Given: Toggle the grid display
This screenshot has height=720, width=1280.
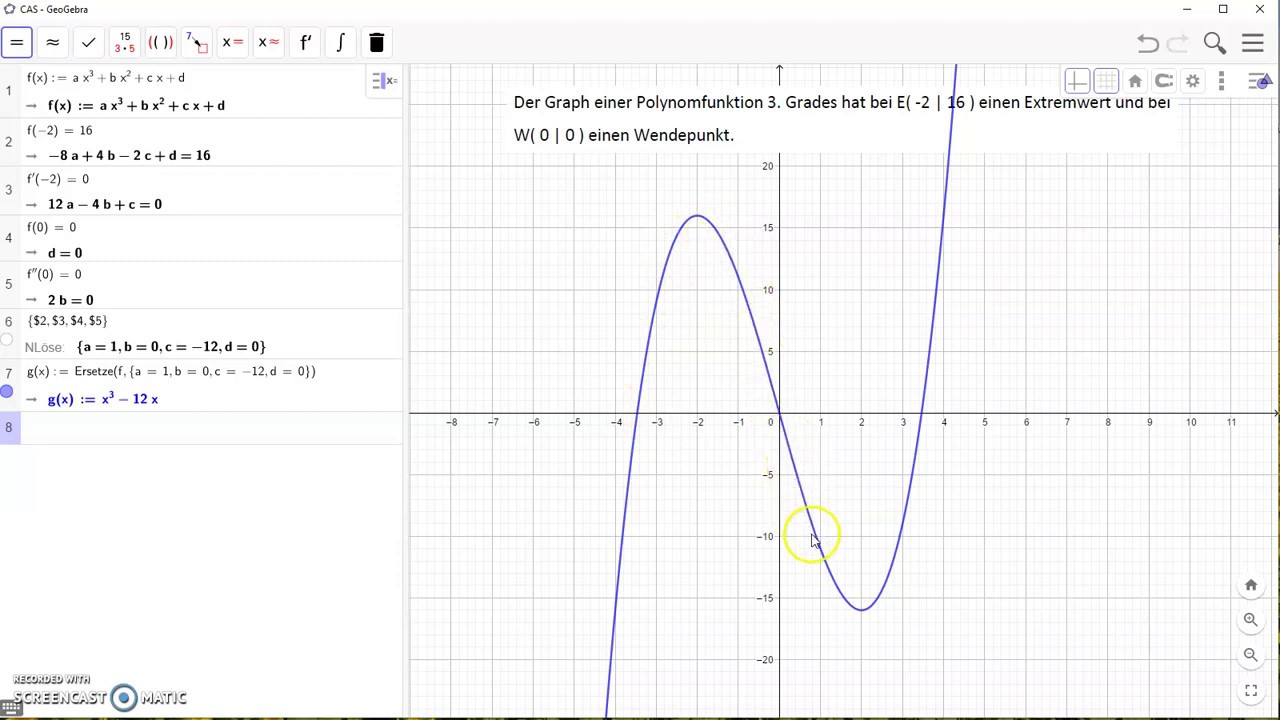Looking at the screenshot, I should tap(1106, 81).
